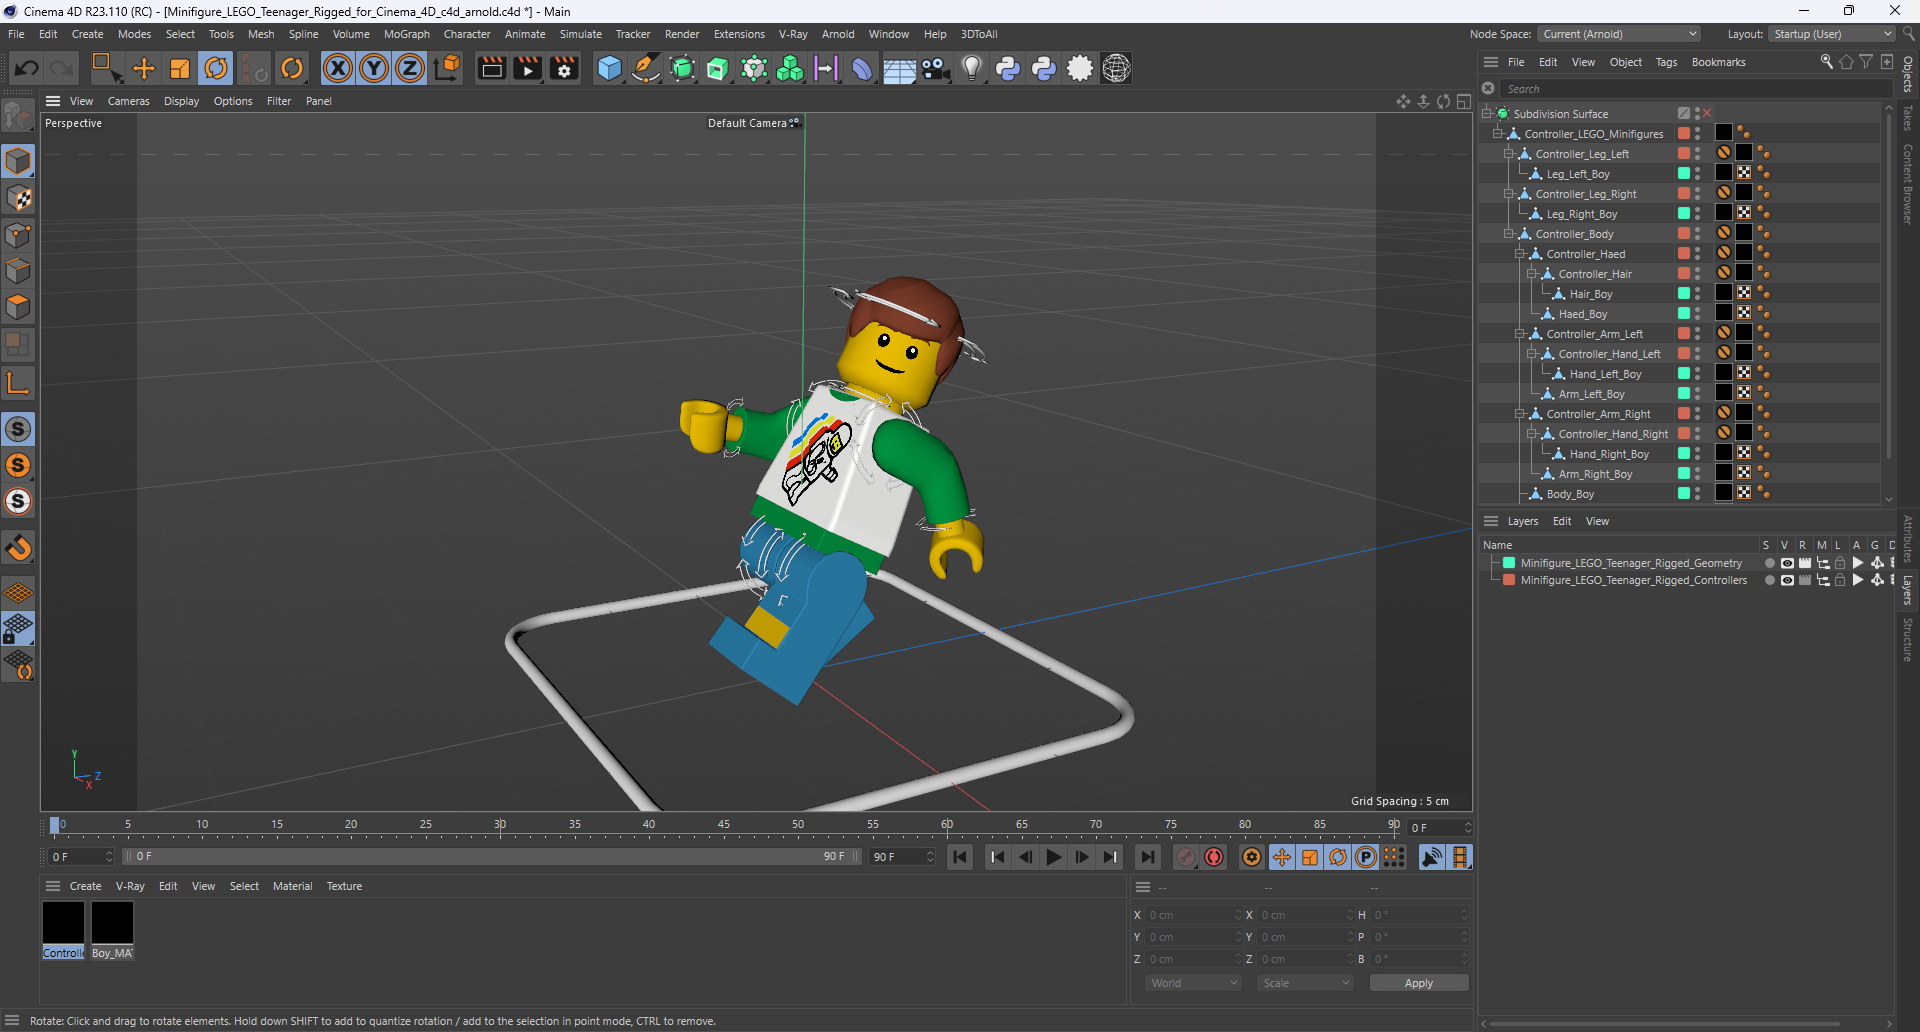Toggle visibility dots for Leg_Left_Boy
Image resolution: width=1920 pixels, height=1032 pixels.
1697,173
